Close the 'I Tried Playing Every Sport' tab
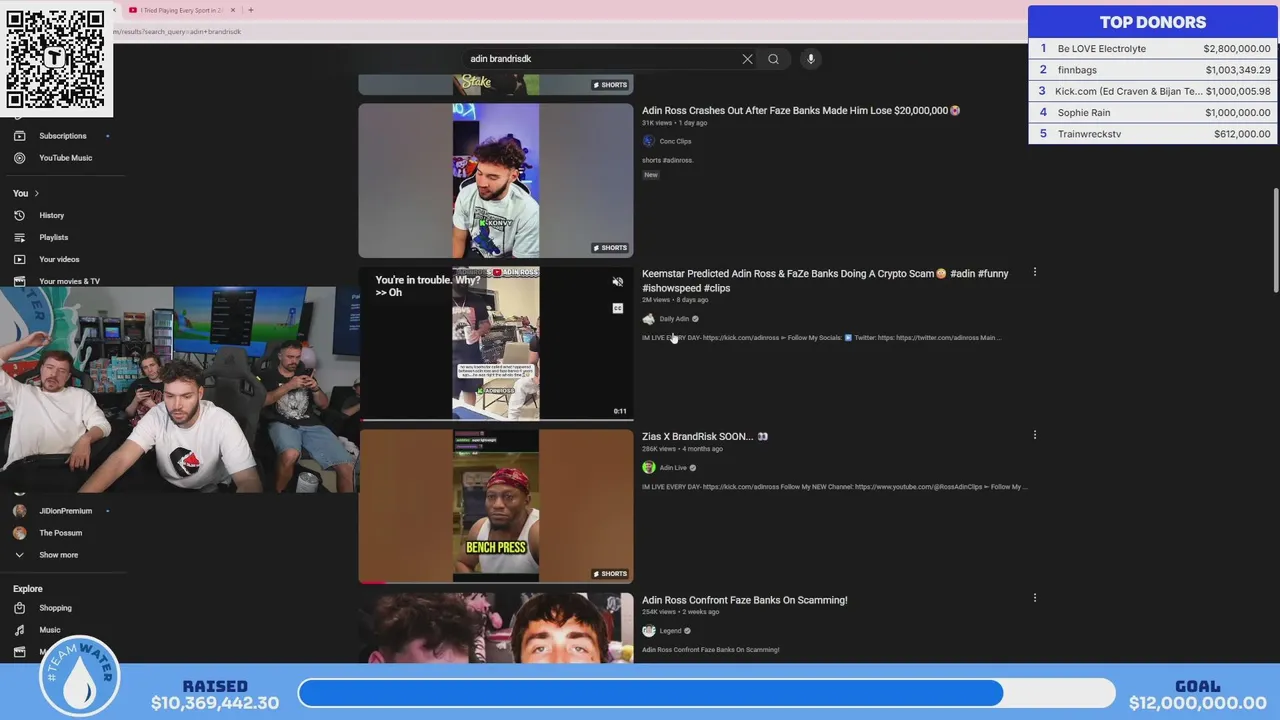1280x720 pixels. 233,10
